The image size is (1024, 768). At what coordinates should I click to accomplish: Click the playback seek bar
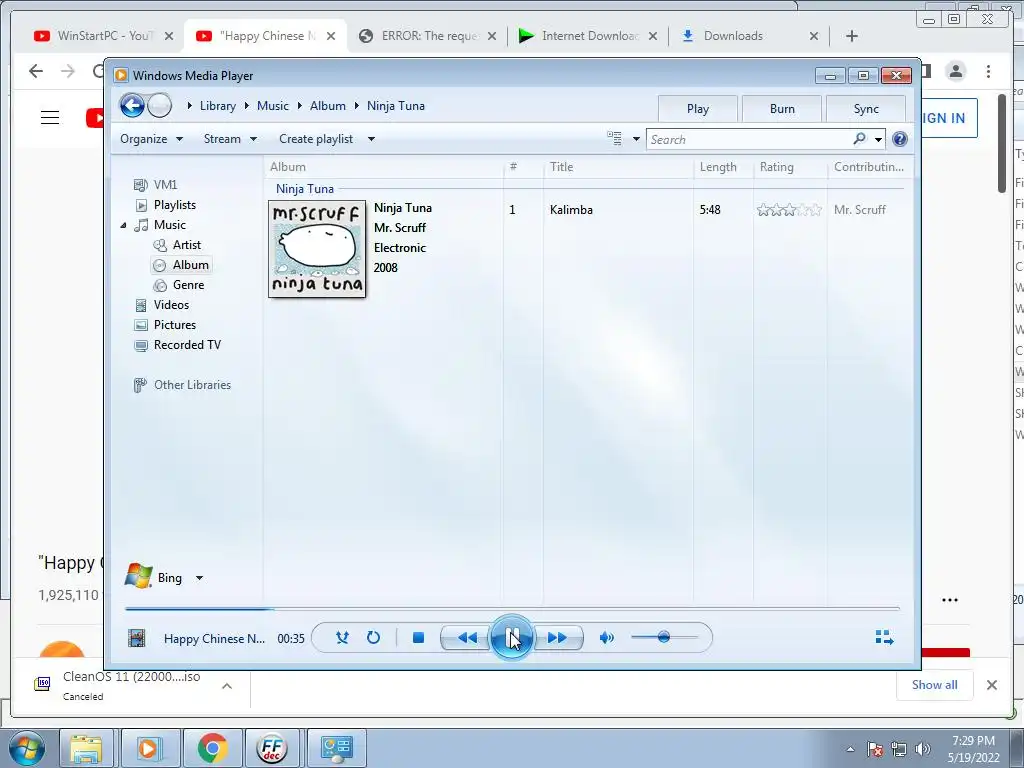pos(512,609)
